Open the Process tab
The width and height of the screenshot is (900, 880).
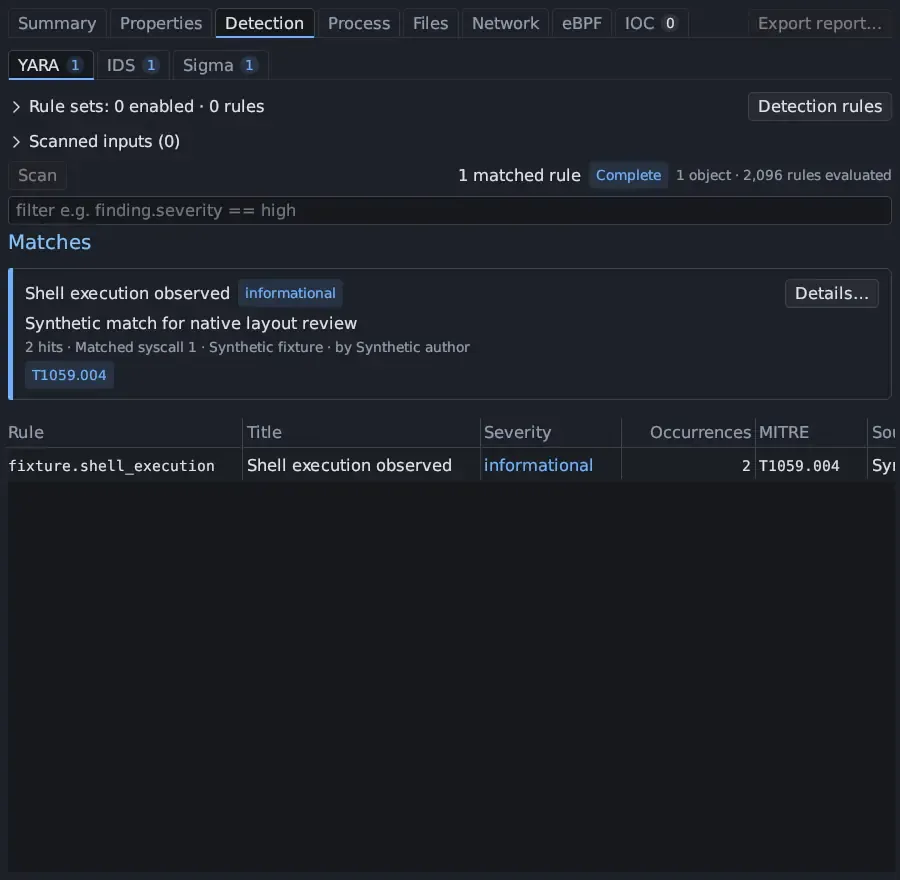[x=359, y=24]
